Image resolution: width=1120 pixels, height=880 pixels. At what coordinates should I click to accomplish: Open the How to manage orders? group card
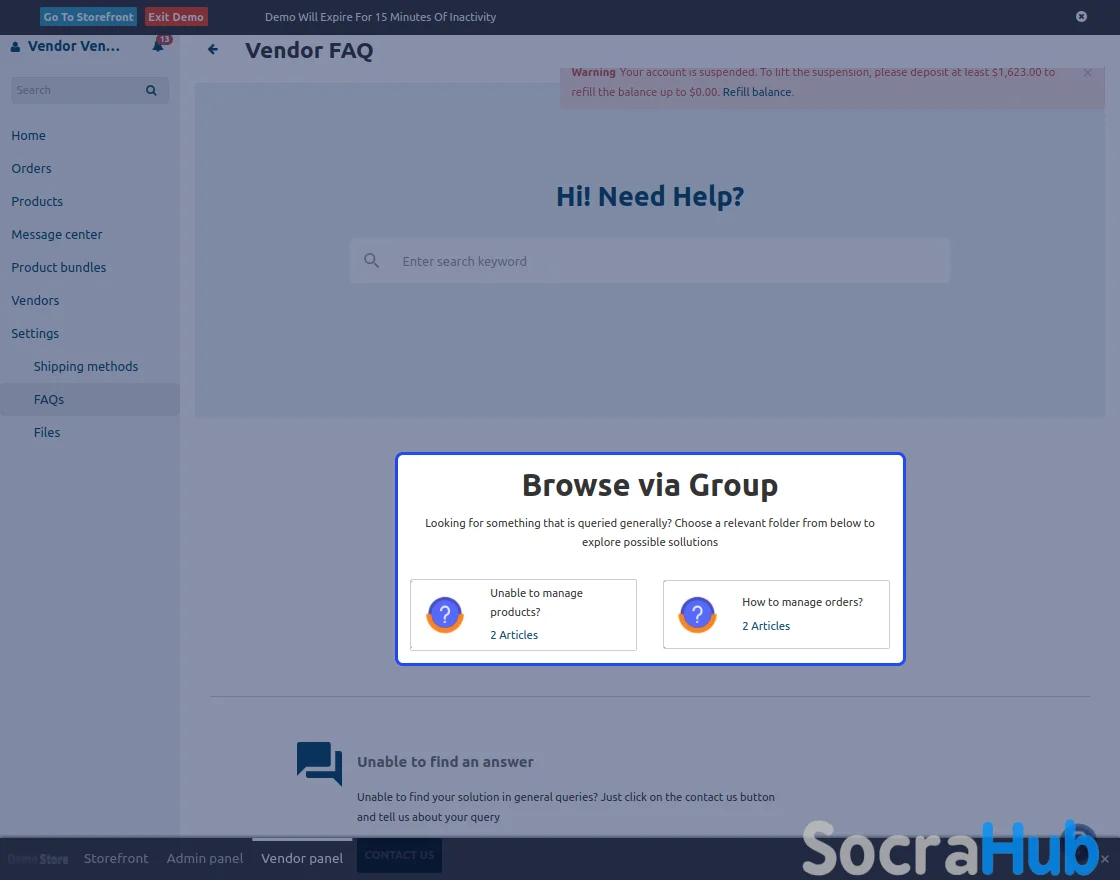(776, 614)
